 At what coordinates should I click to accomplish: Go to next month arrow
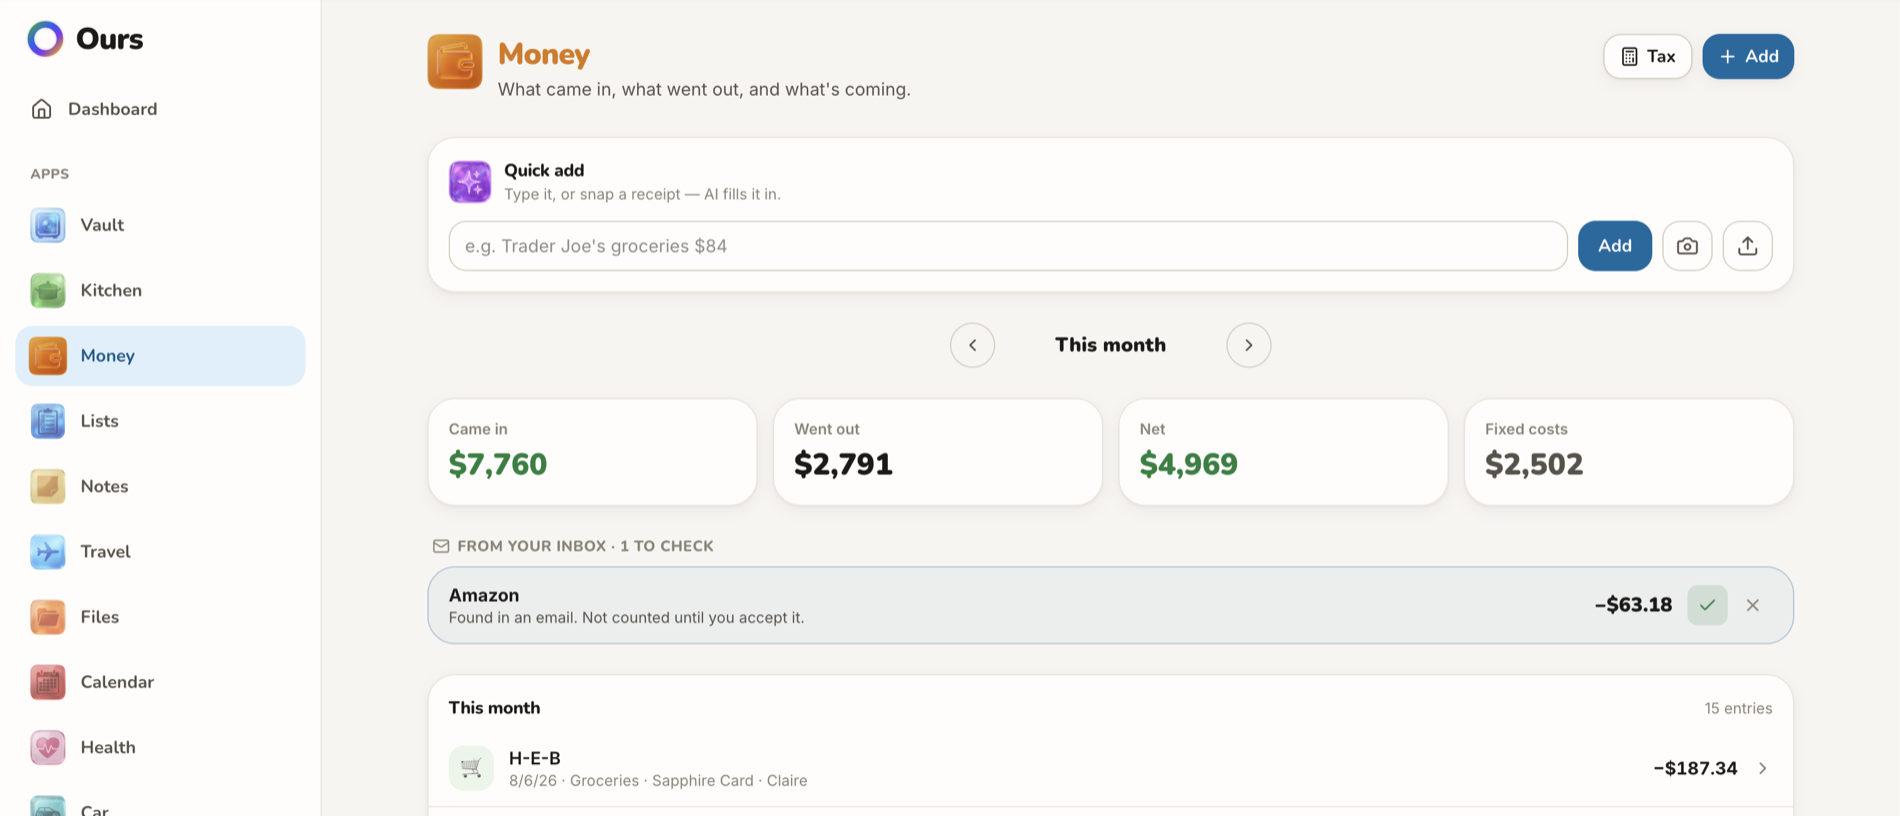[1248, 345]
